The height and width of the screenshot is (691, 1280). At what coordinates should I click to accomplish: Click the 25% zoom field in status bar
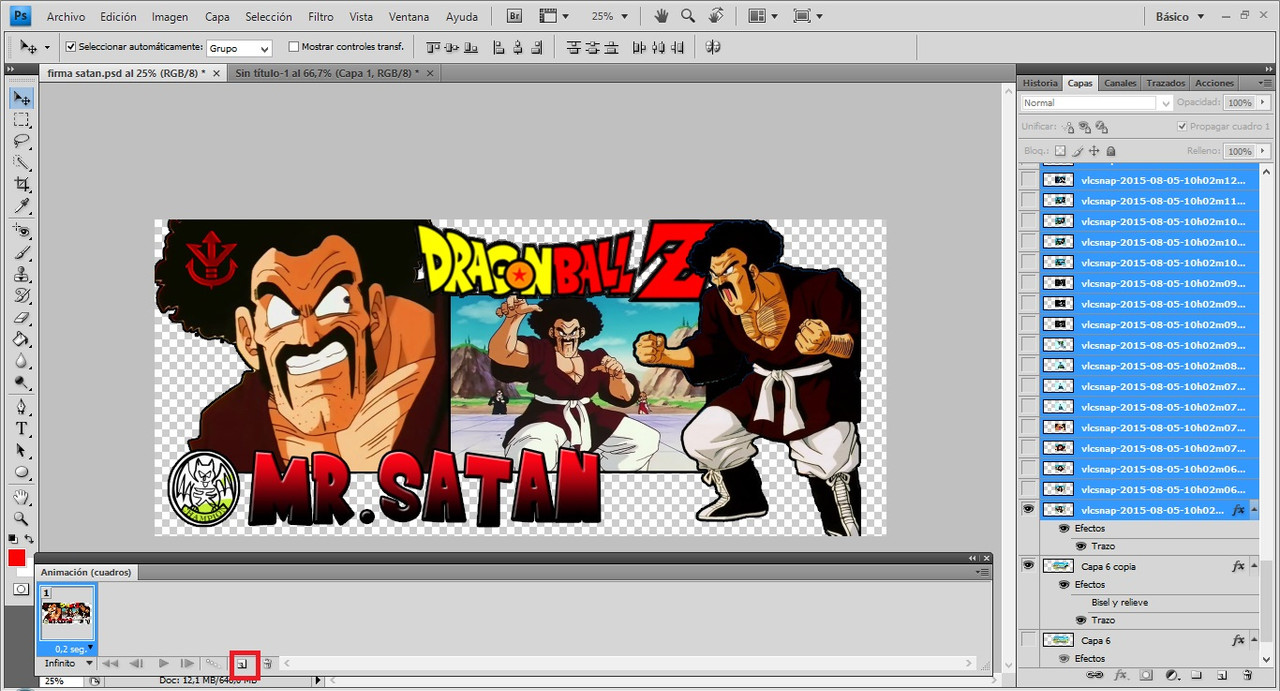61,681
